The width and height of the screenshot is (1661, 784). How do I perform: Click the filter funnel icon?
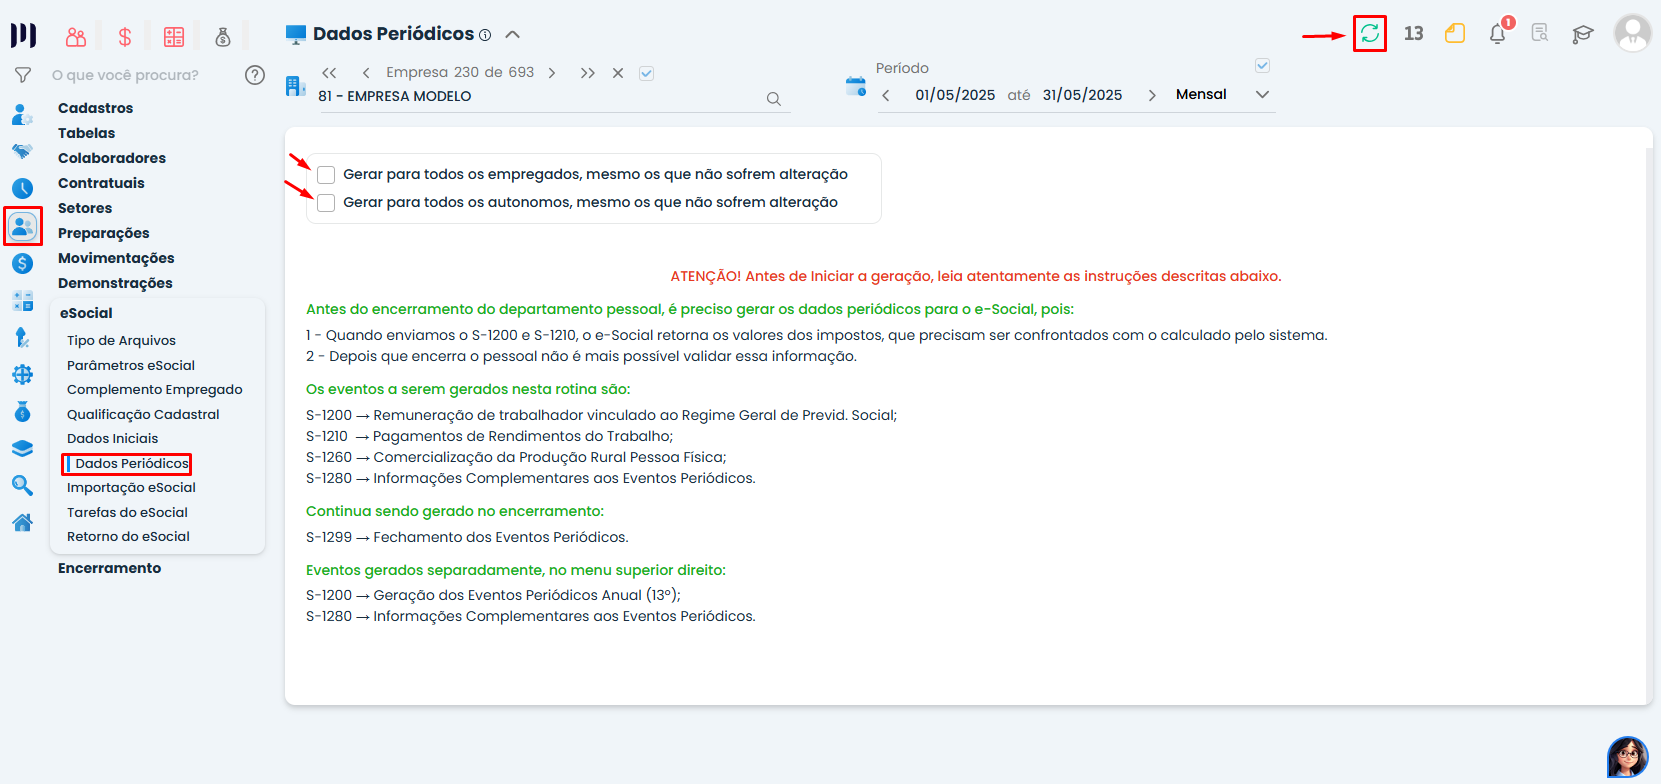pyautogui.click(x=22, y=75)
